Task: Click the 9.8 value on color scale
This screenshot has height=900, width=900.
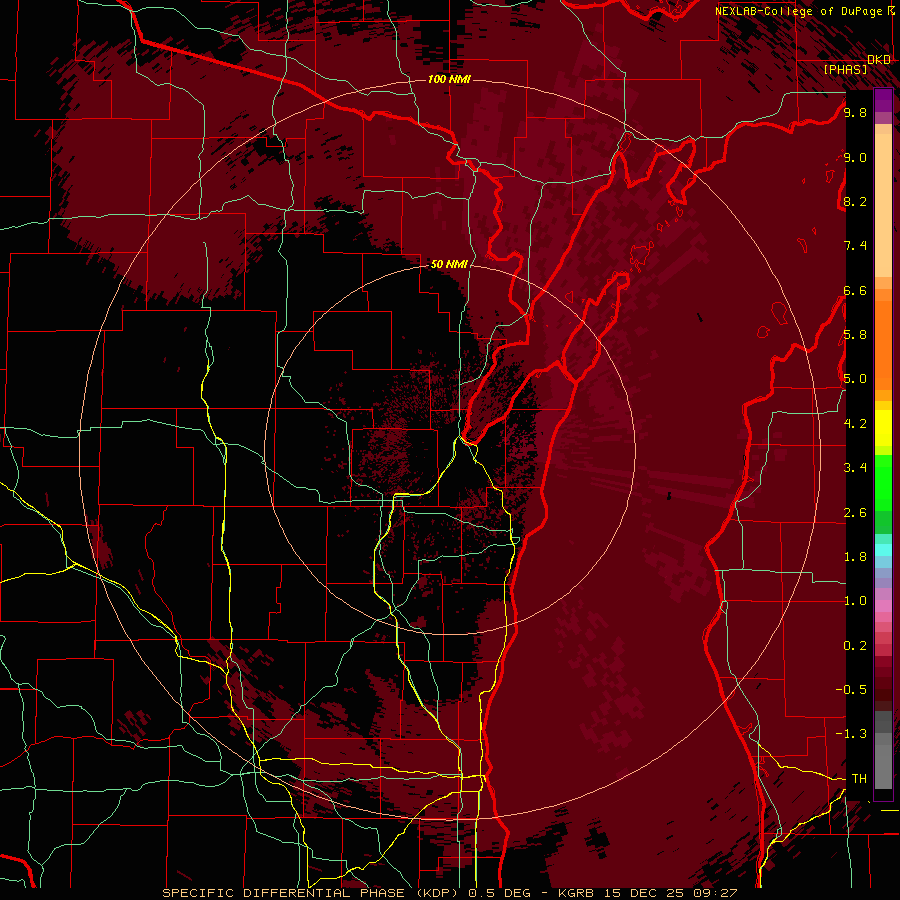Action: 855,112
